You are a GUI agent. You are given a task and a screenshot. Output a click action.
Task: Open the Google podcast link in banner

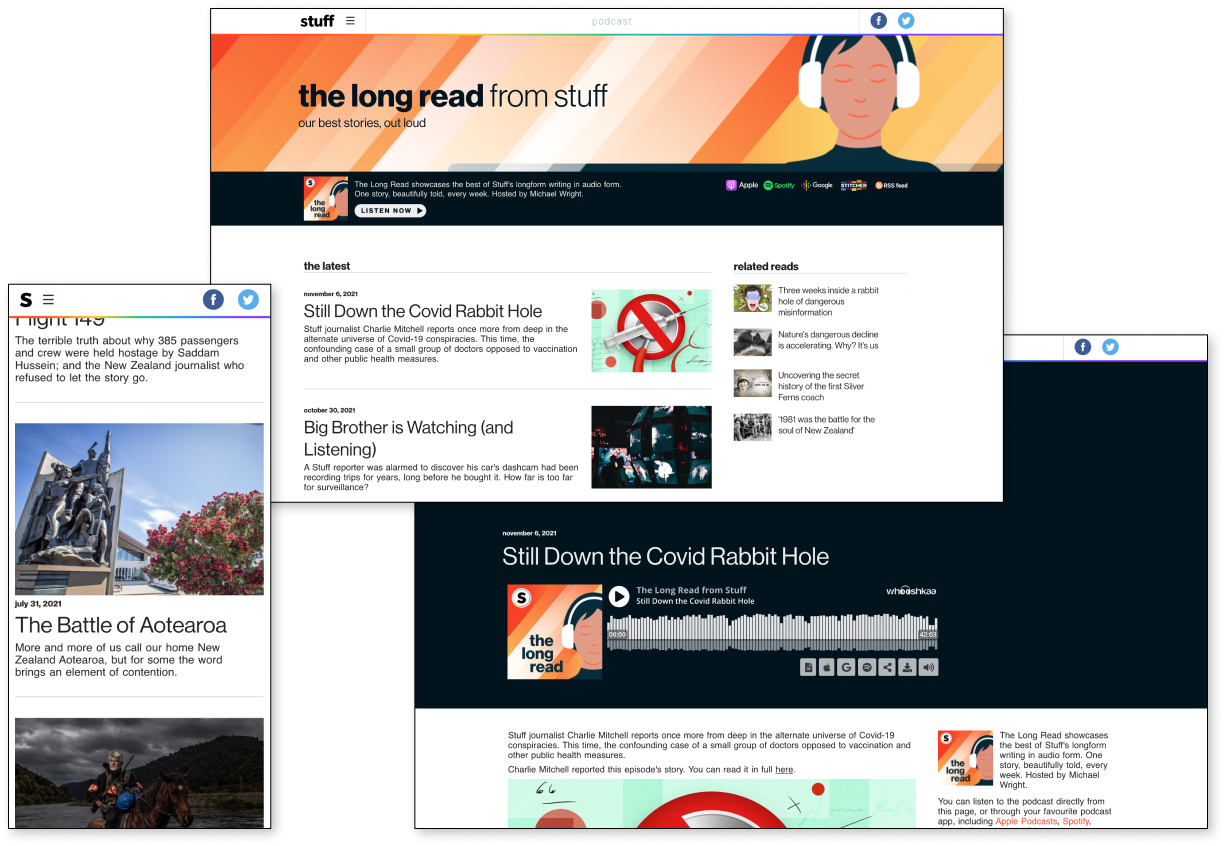[x=817, y=185]
